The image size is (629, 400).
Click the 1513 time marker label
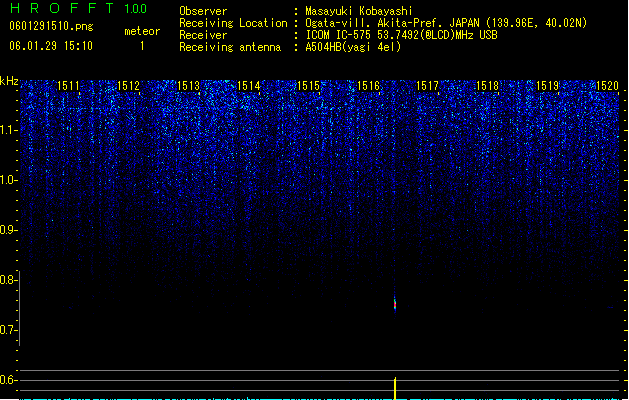(188, 85)
